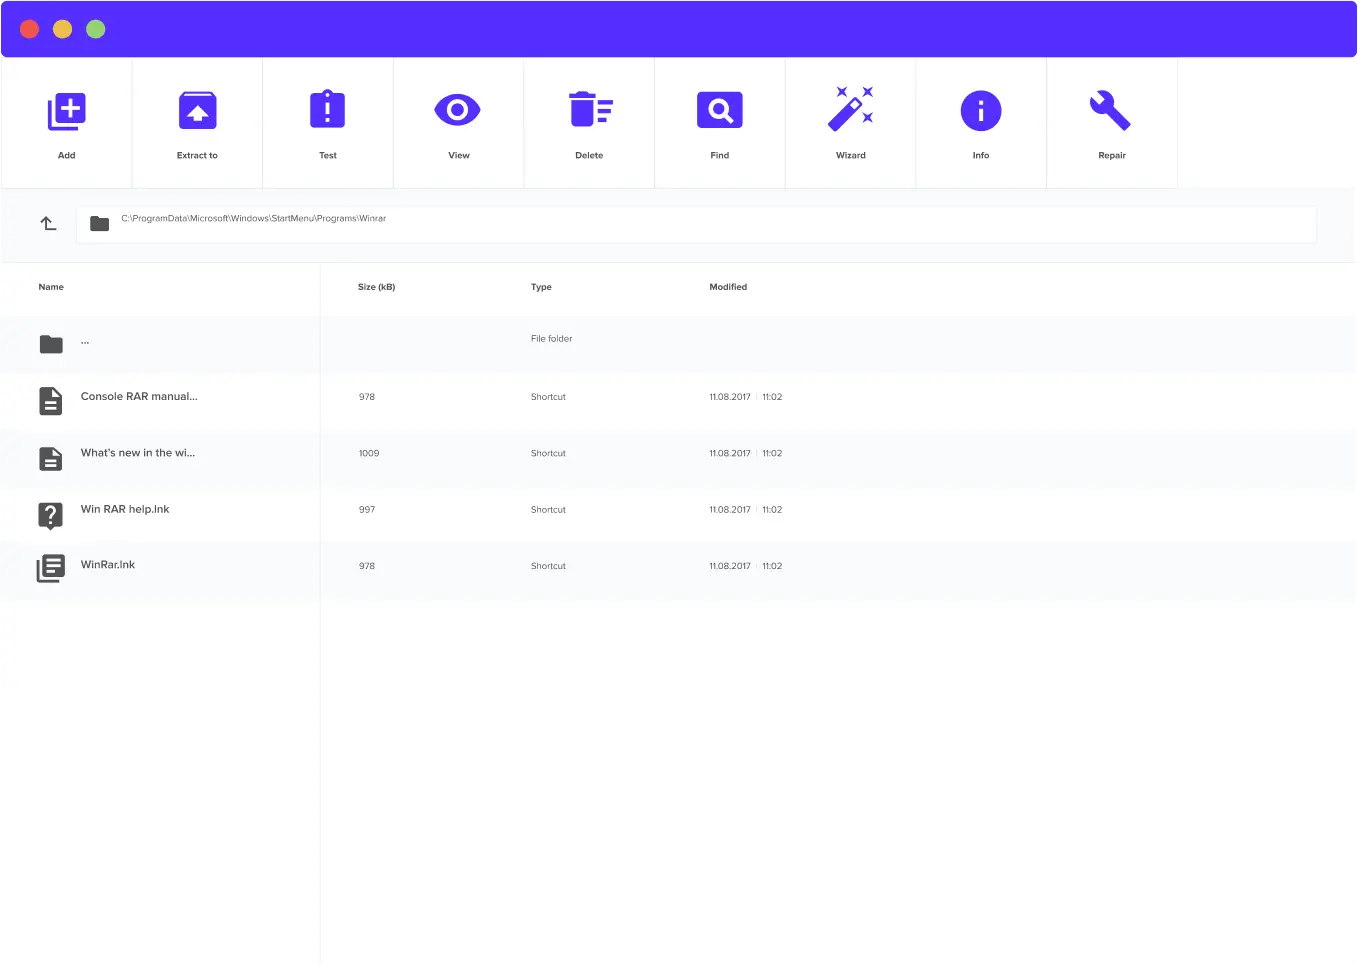Click the Repair wrench tool
1358x965 pixels.
pos(1111,111)
